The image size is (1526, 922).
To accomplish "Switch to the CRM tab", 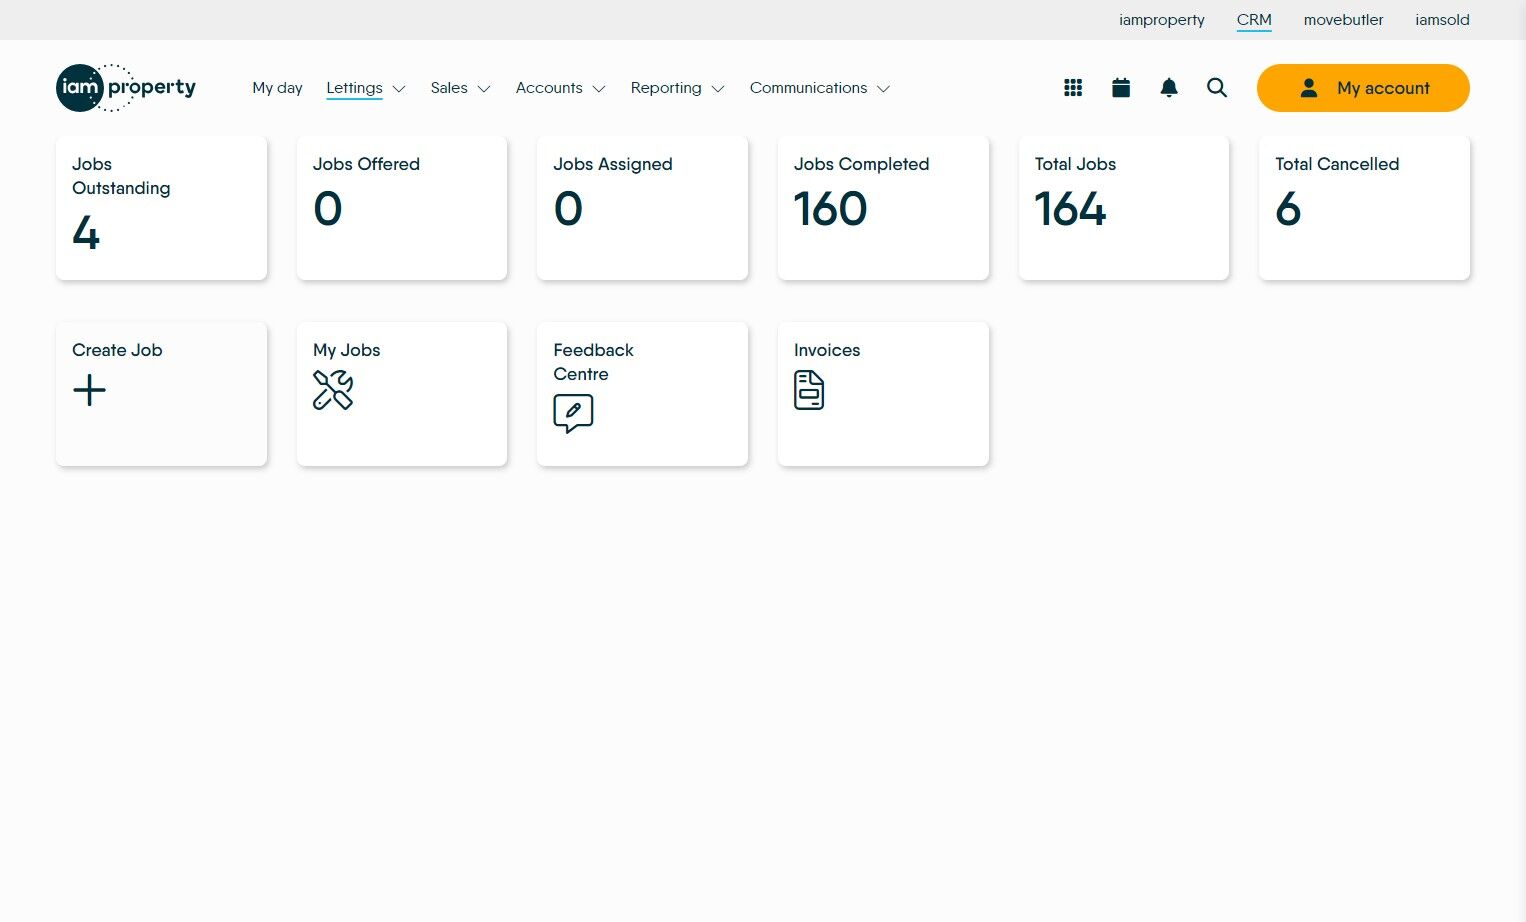I will coord(1254,20).
